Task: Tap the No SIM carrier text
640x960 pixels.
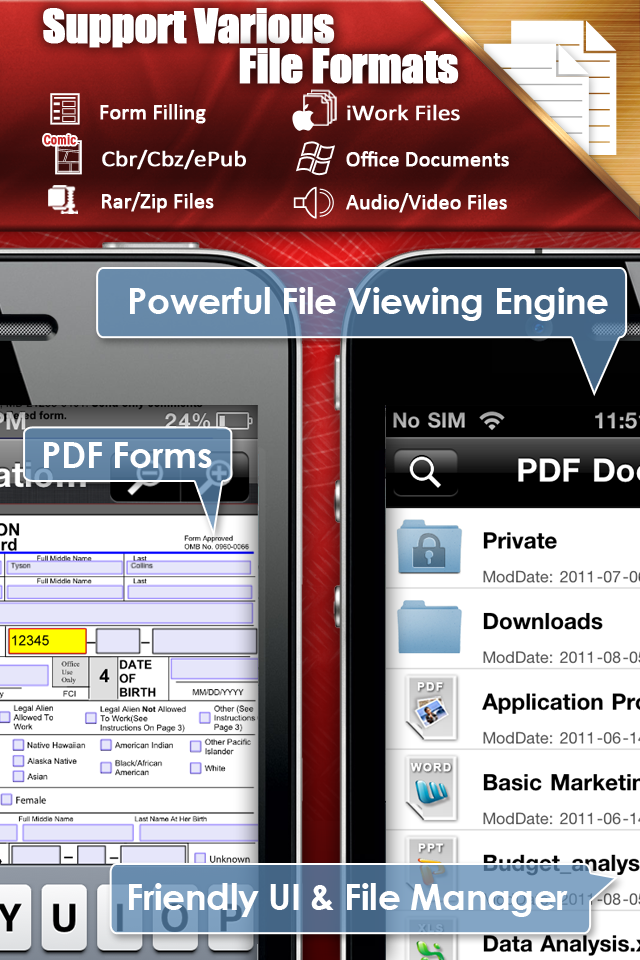Action: pyautogui.click(x=429, y=421)
